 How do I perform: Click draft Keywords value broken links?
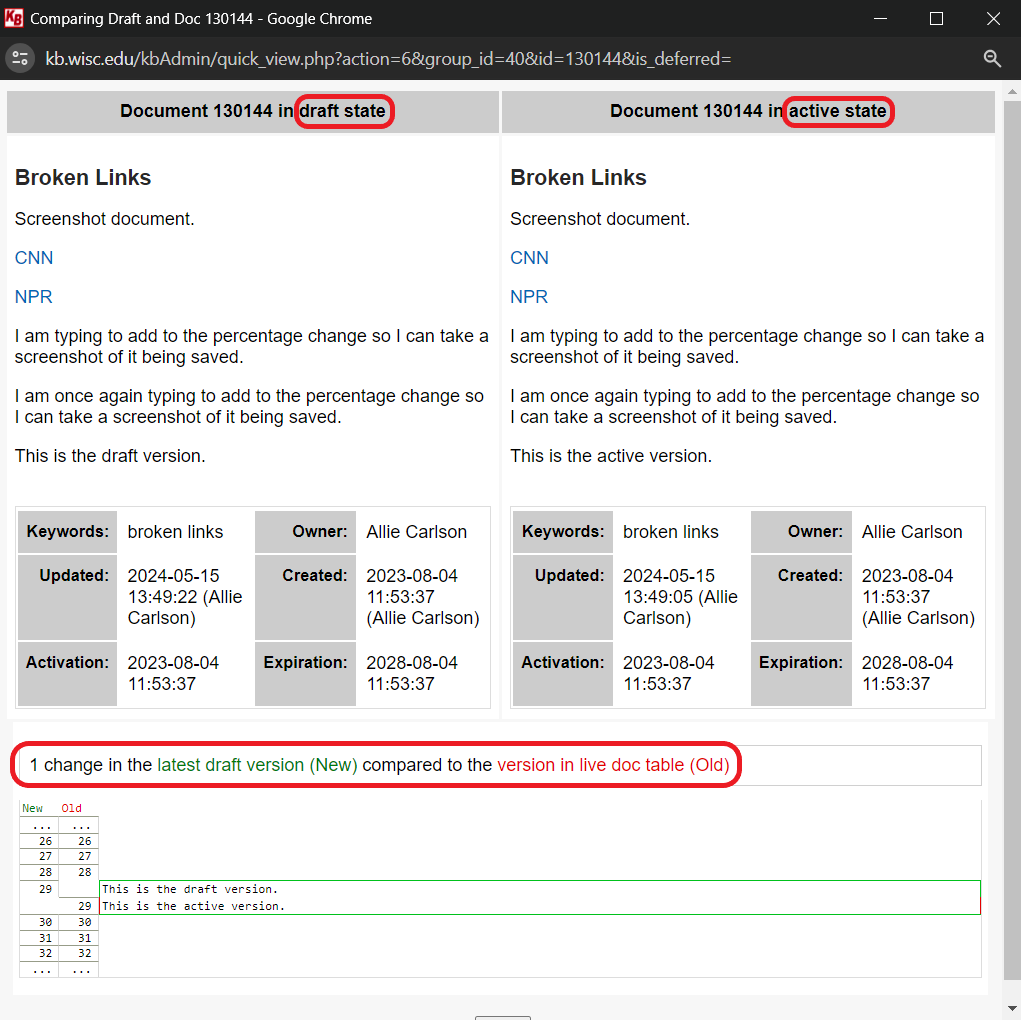(175, 532)
